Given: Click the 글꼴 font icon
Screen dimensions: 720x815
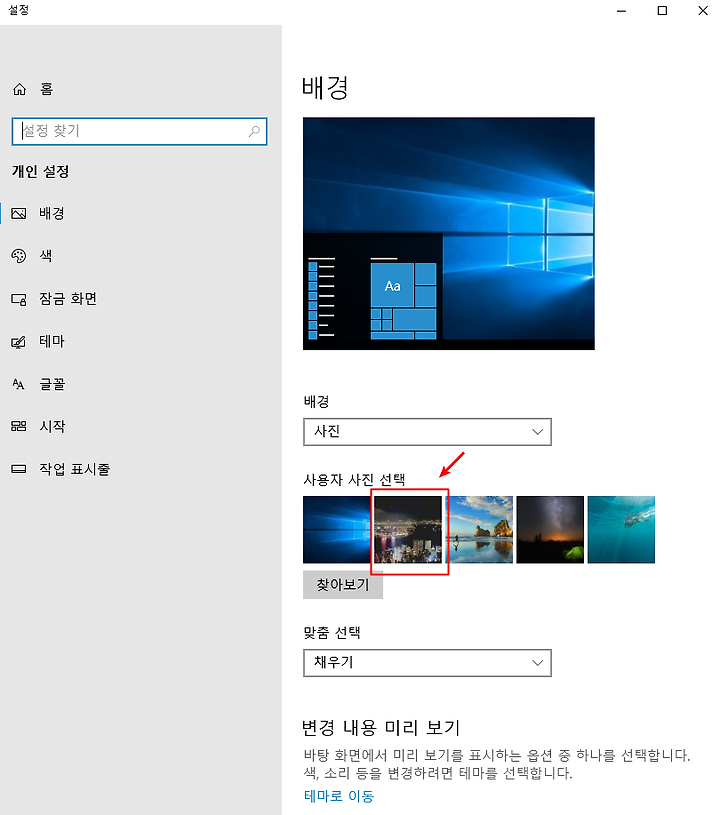Looking at the screenshot, I should [19, 384].
